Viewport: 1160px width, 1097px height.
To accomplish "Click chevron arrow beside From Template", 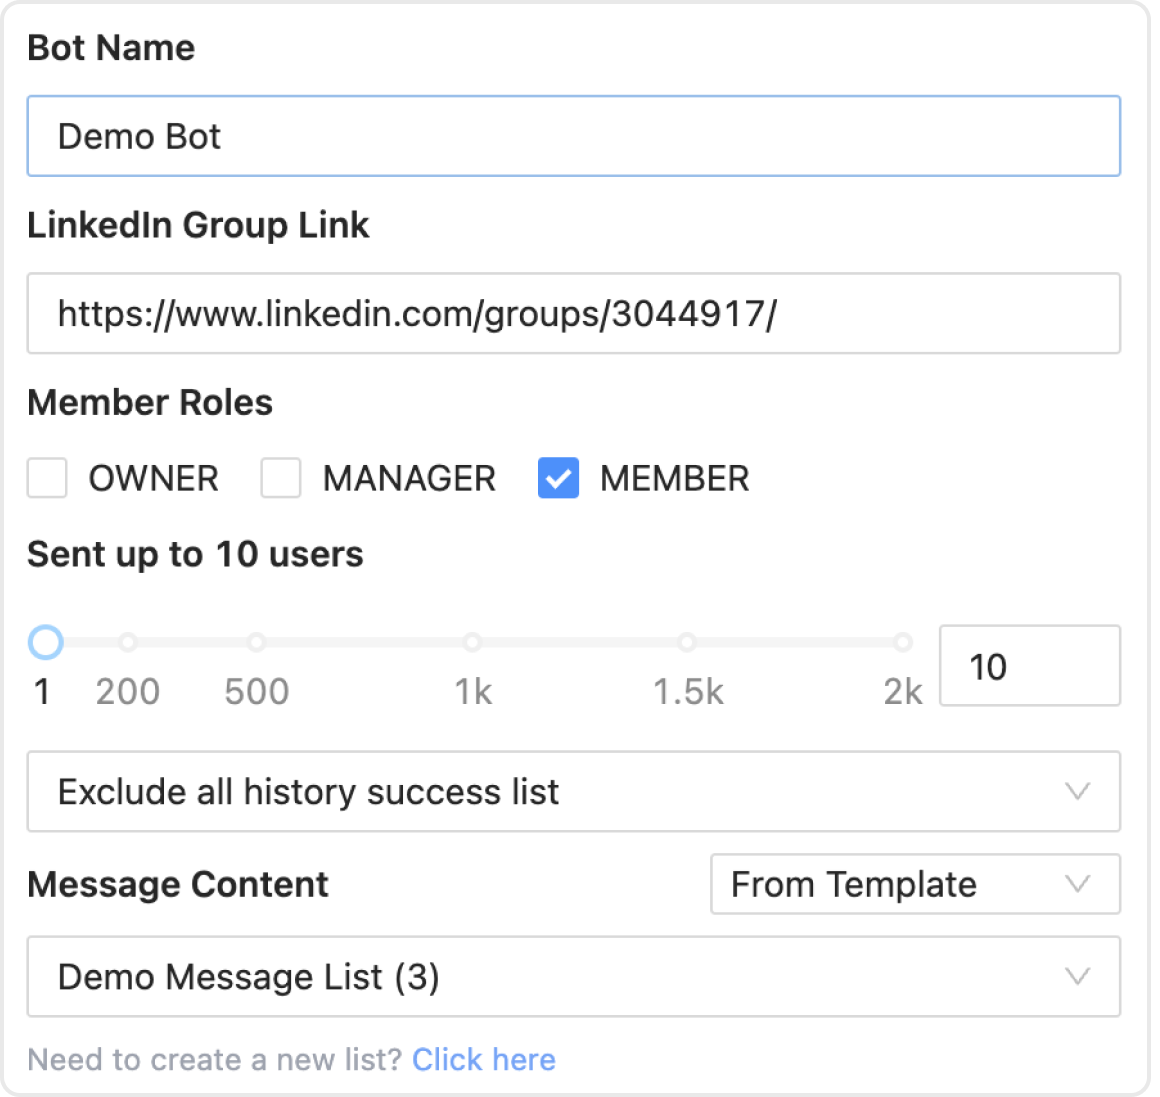I will 1077,884.
